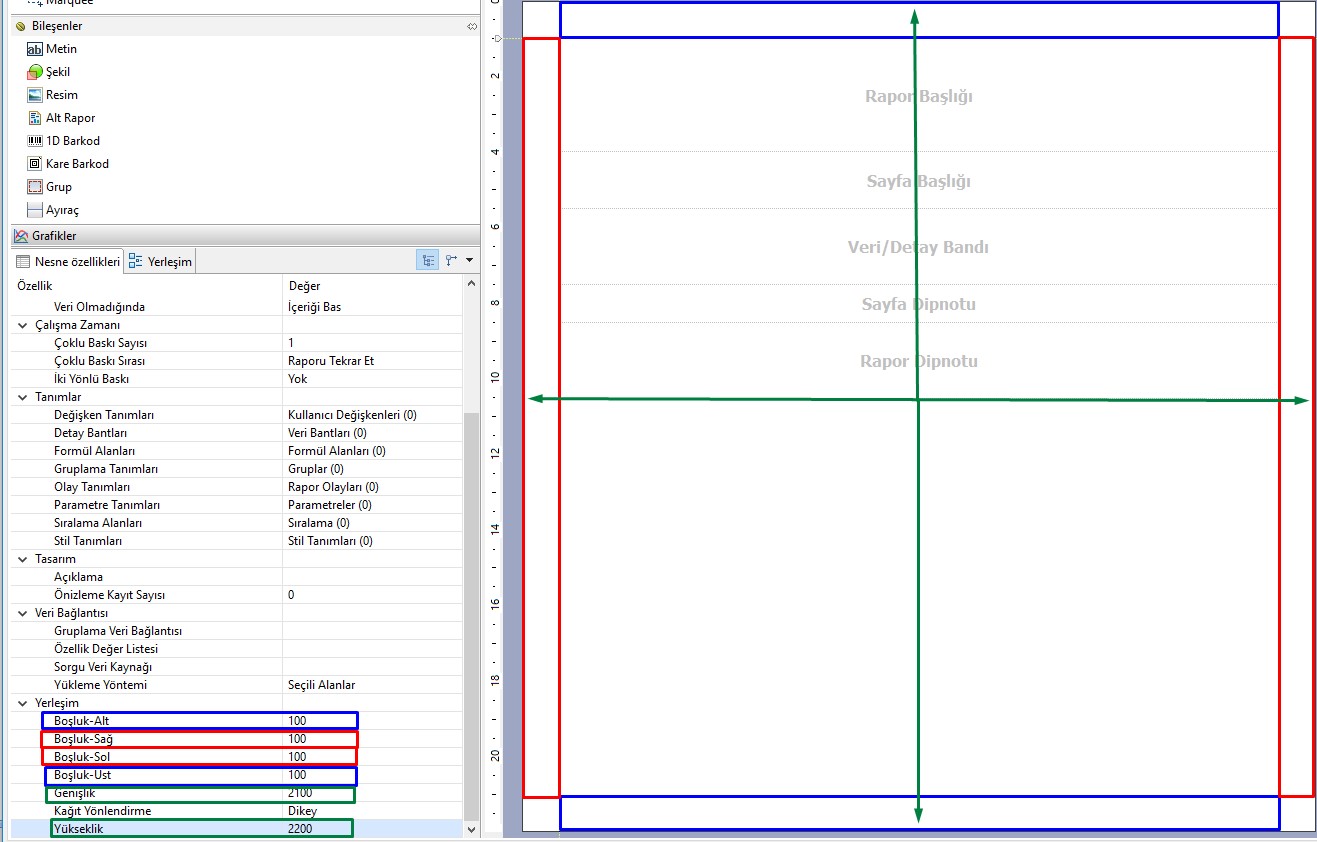Open the properties panel view menu arrow
This screenshot has width=1317, height=842.
tap(469, 260)
